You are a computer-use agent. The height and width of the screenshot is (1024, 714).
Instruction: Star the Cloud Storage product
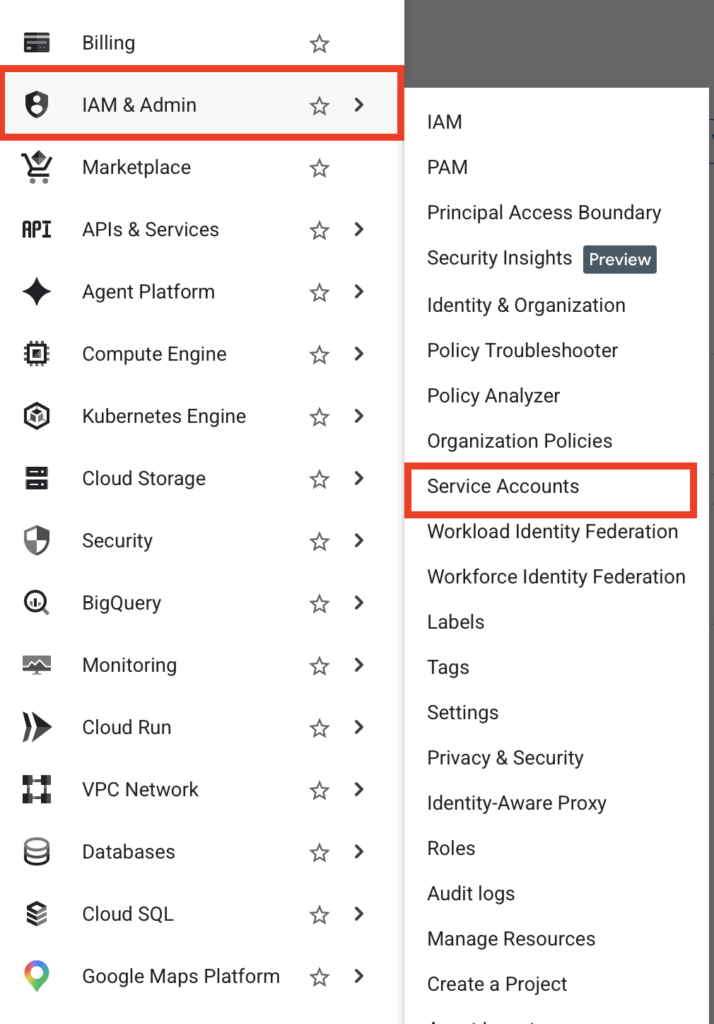pyautogui.click(x=319, y=479)
